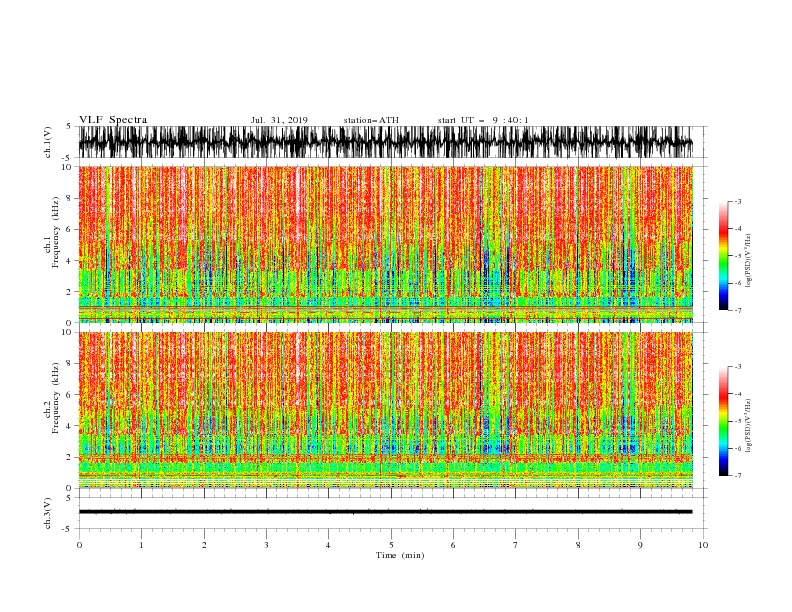The height and width of the screenshot is (612, 792).
Task: Click the "ch.1(V)" waveform axis label
Action: click(48, 142)
